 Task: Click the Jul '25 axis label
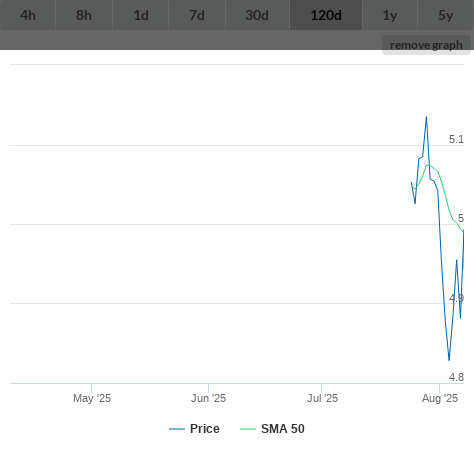pyautogui.click(x=322, y=398)
